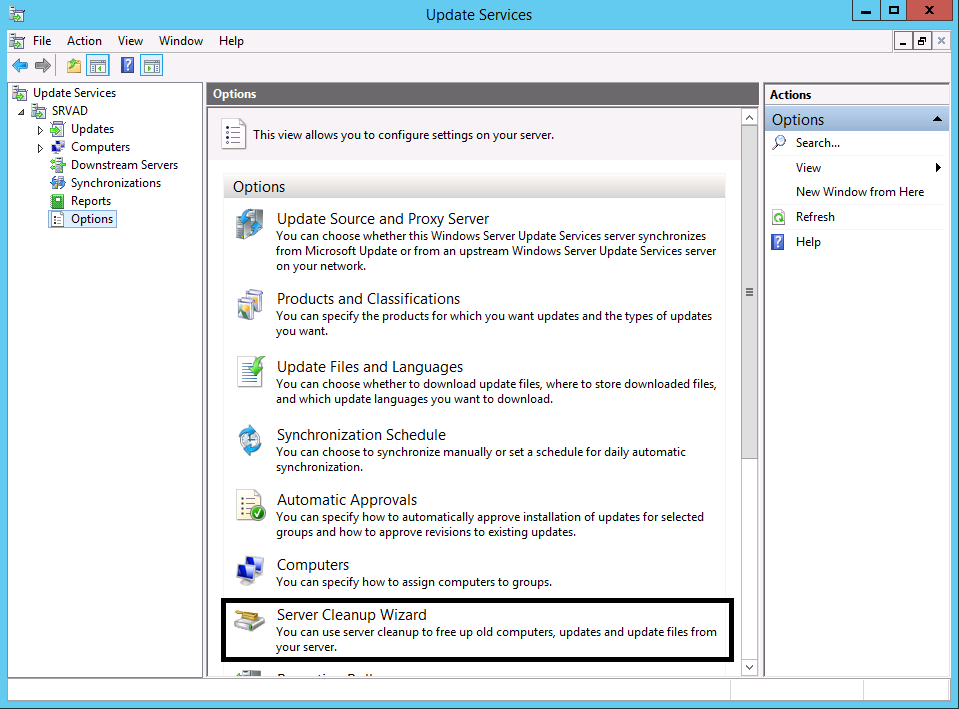Click the scroll up arrow in Options pane
The width and height of the screenshot is (959, 709).
[x=749, y=117]
